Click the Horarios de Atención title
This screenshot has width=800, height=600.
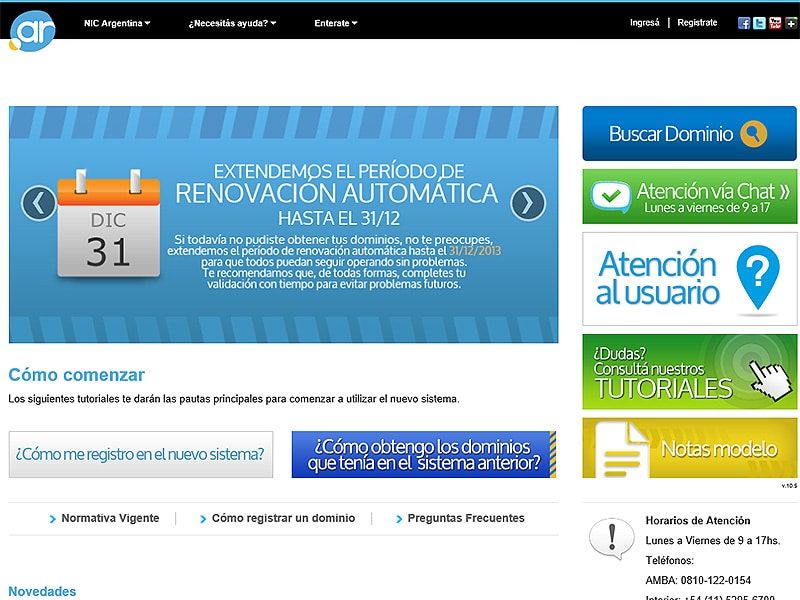click(x=697, y=521)
